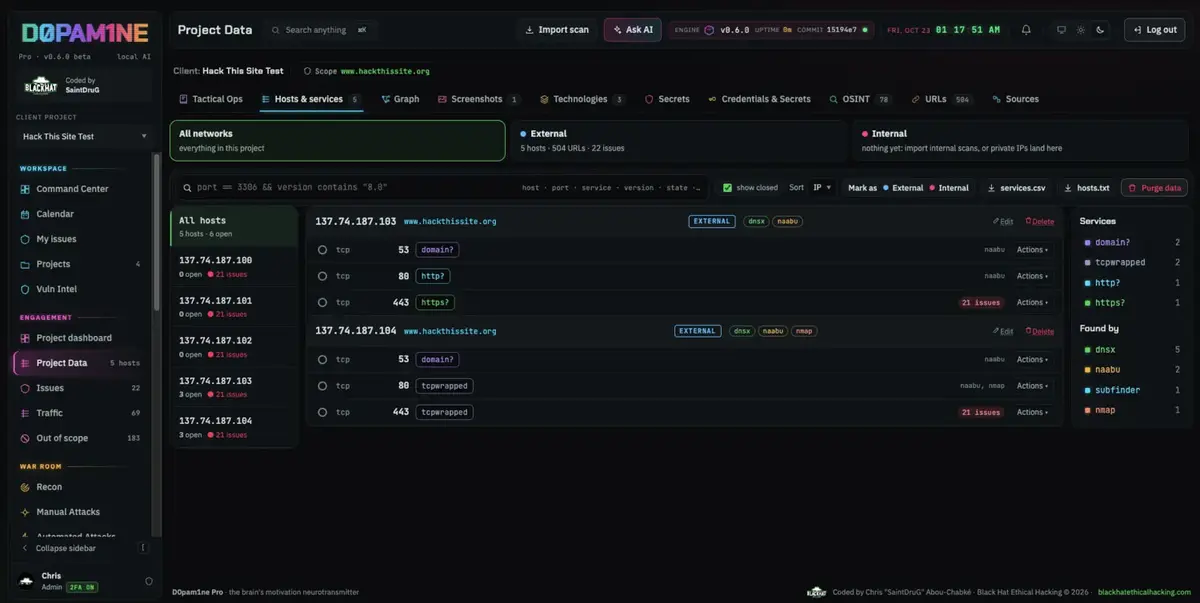Click the Import scan button

[557, 30]
